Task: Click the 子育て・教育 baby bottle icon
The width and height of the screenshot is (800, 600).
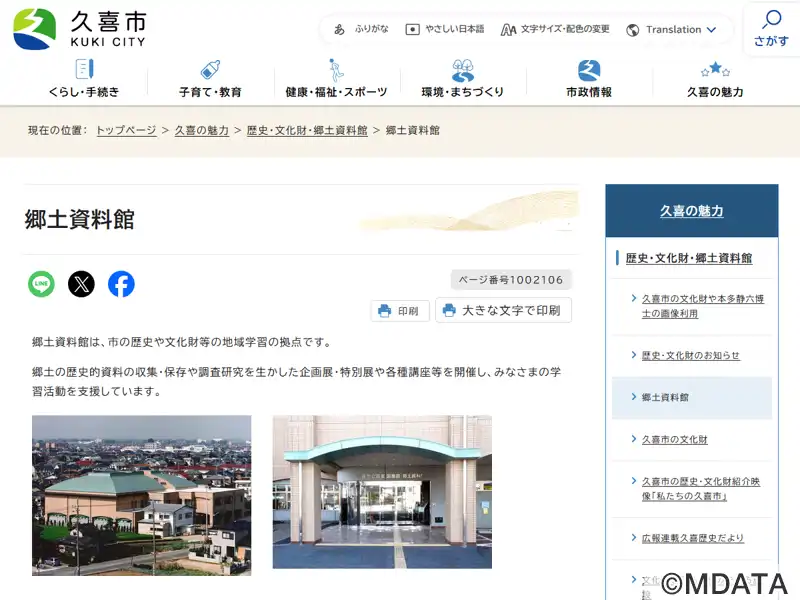Action: [x=210, y=69]
